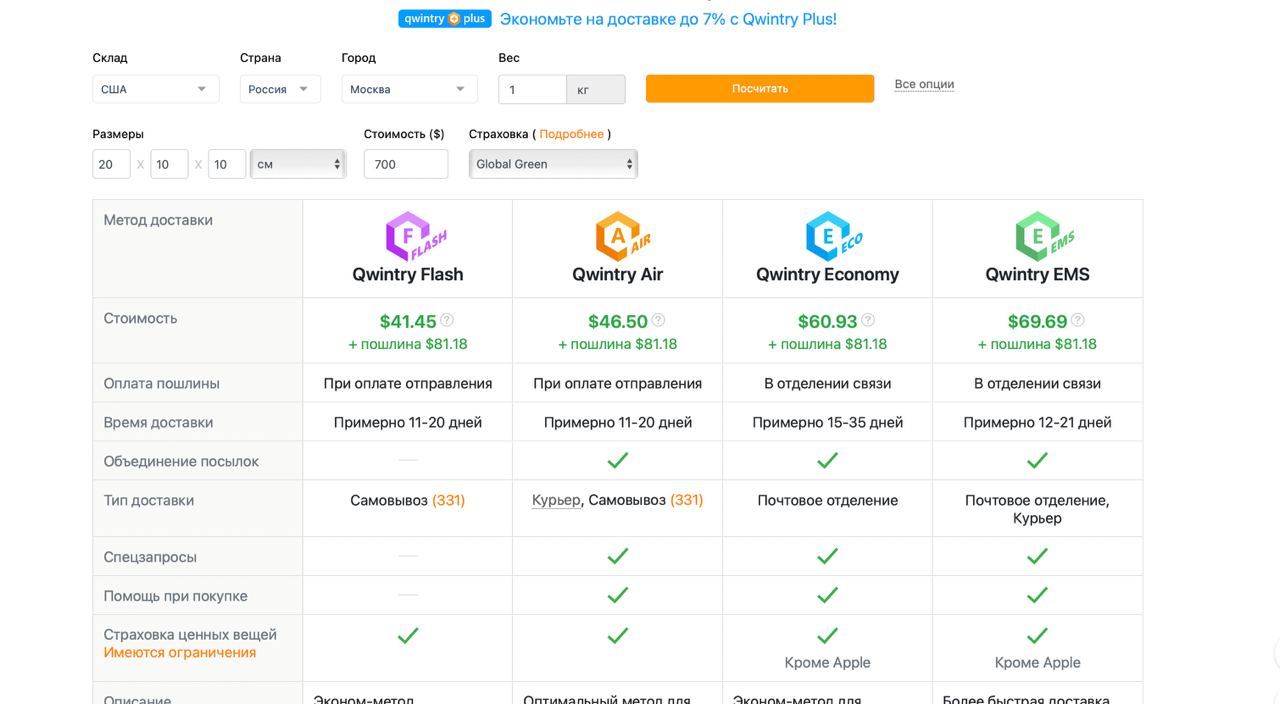Viewport: 1280px width, 704px height.
Task: Open the Склад dropdown showing США
Action: [x=155, y=89]
